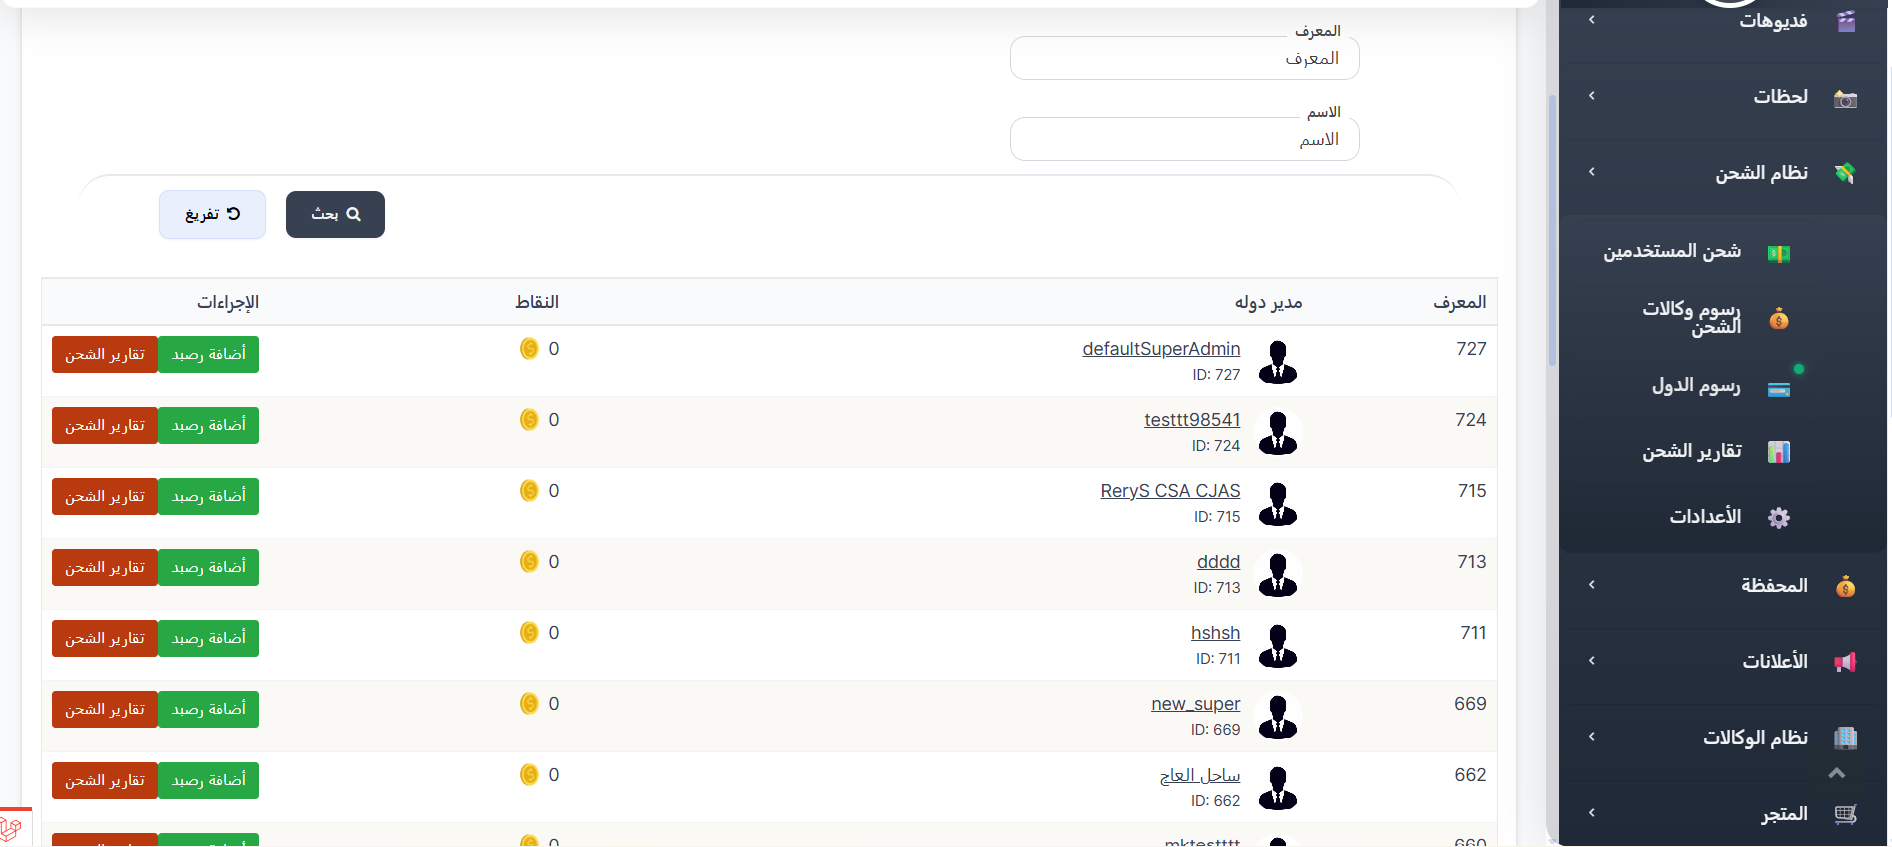Expand the الأعلانات menu chevron

[x=1592, y=661]
